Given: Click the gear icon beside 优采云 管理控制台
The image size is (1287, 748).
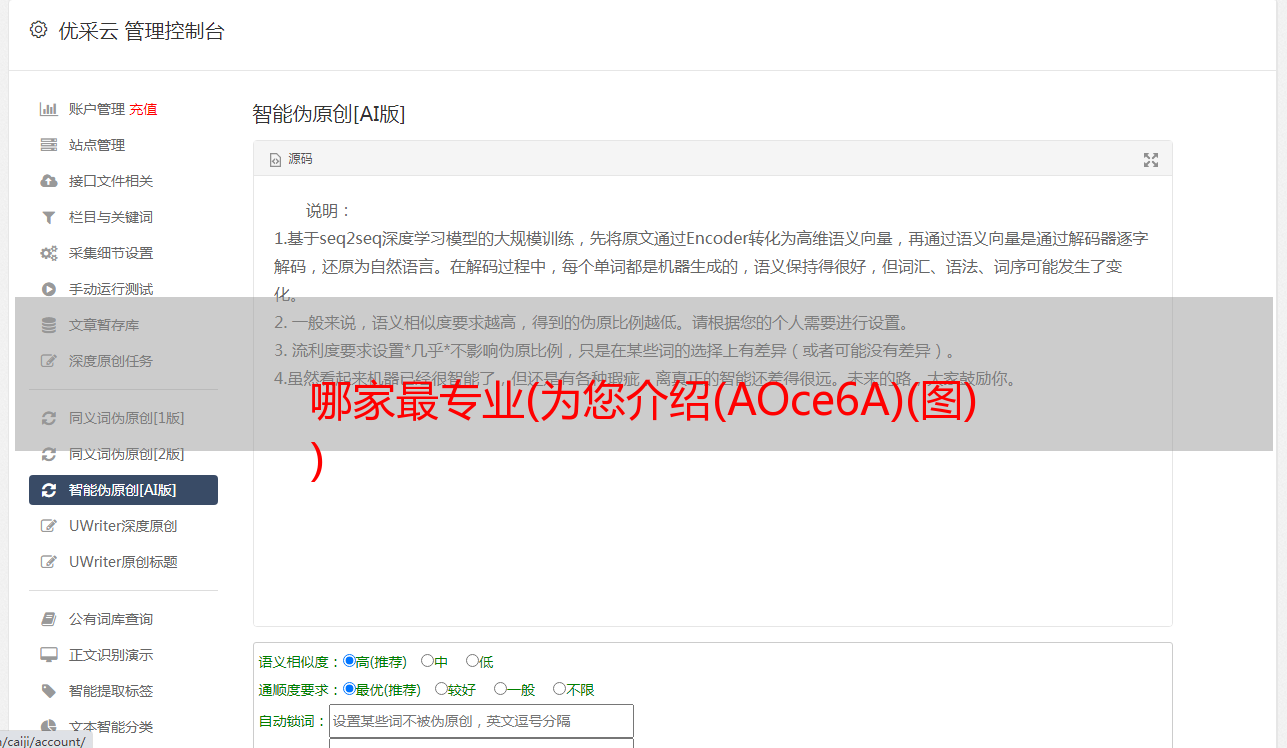Looking at the screenshot, I should tap(38, 30).
